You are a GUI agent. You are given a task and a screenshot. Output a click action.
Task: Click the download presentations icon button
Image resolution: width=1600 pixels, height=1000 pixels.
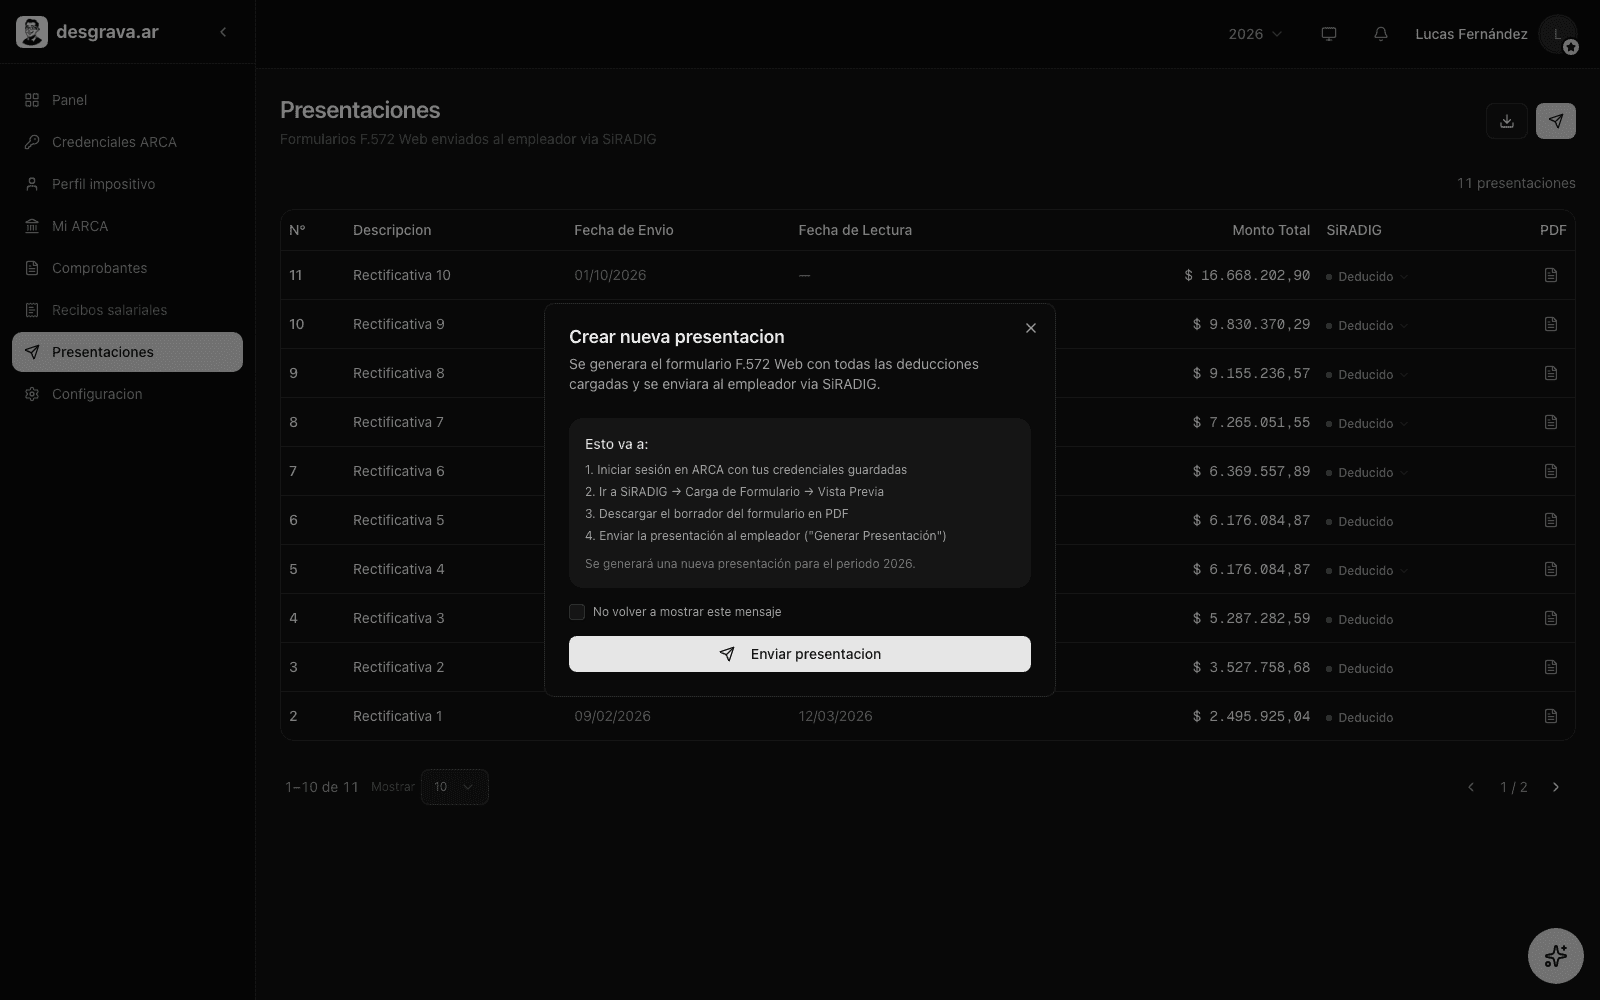[x=1507, y=121]
